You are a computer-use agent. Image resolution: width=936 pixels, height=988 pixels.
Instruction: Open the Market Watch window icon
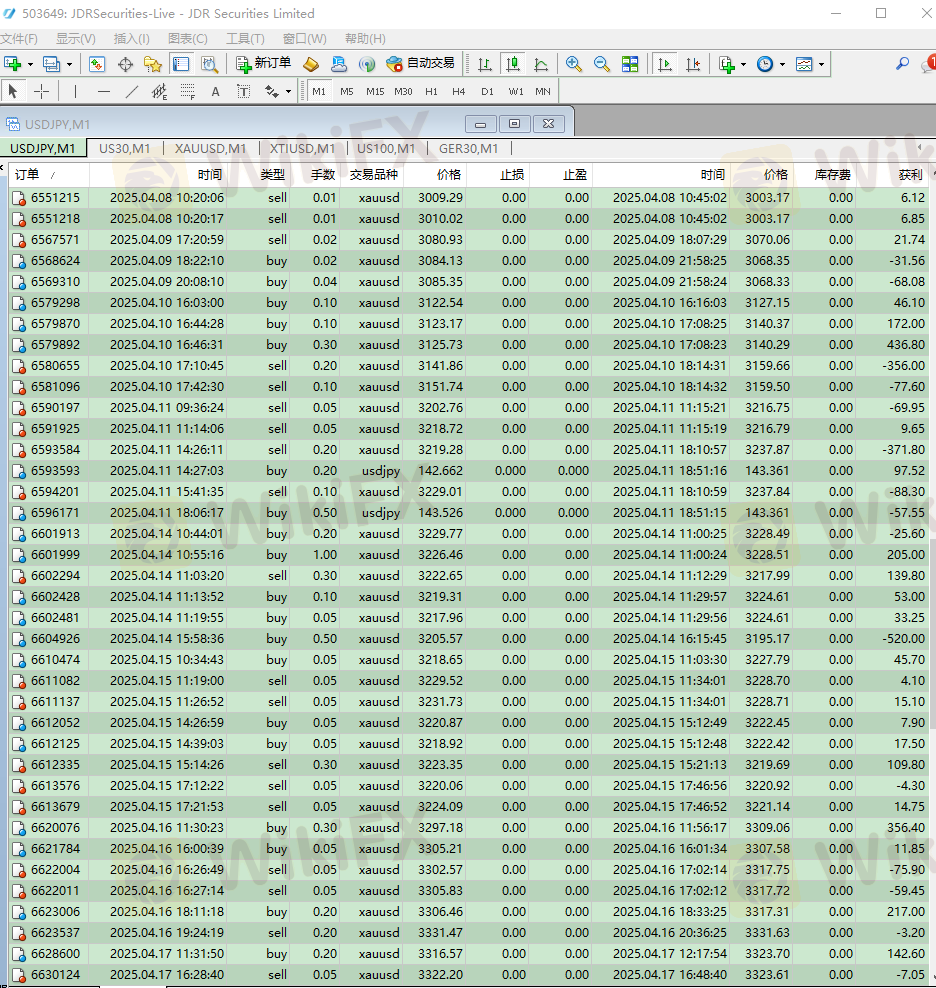tap(97, 64)
